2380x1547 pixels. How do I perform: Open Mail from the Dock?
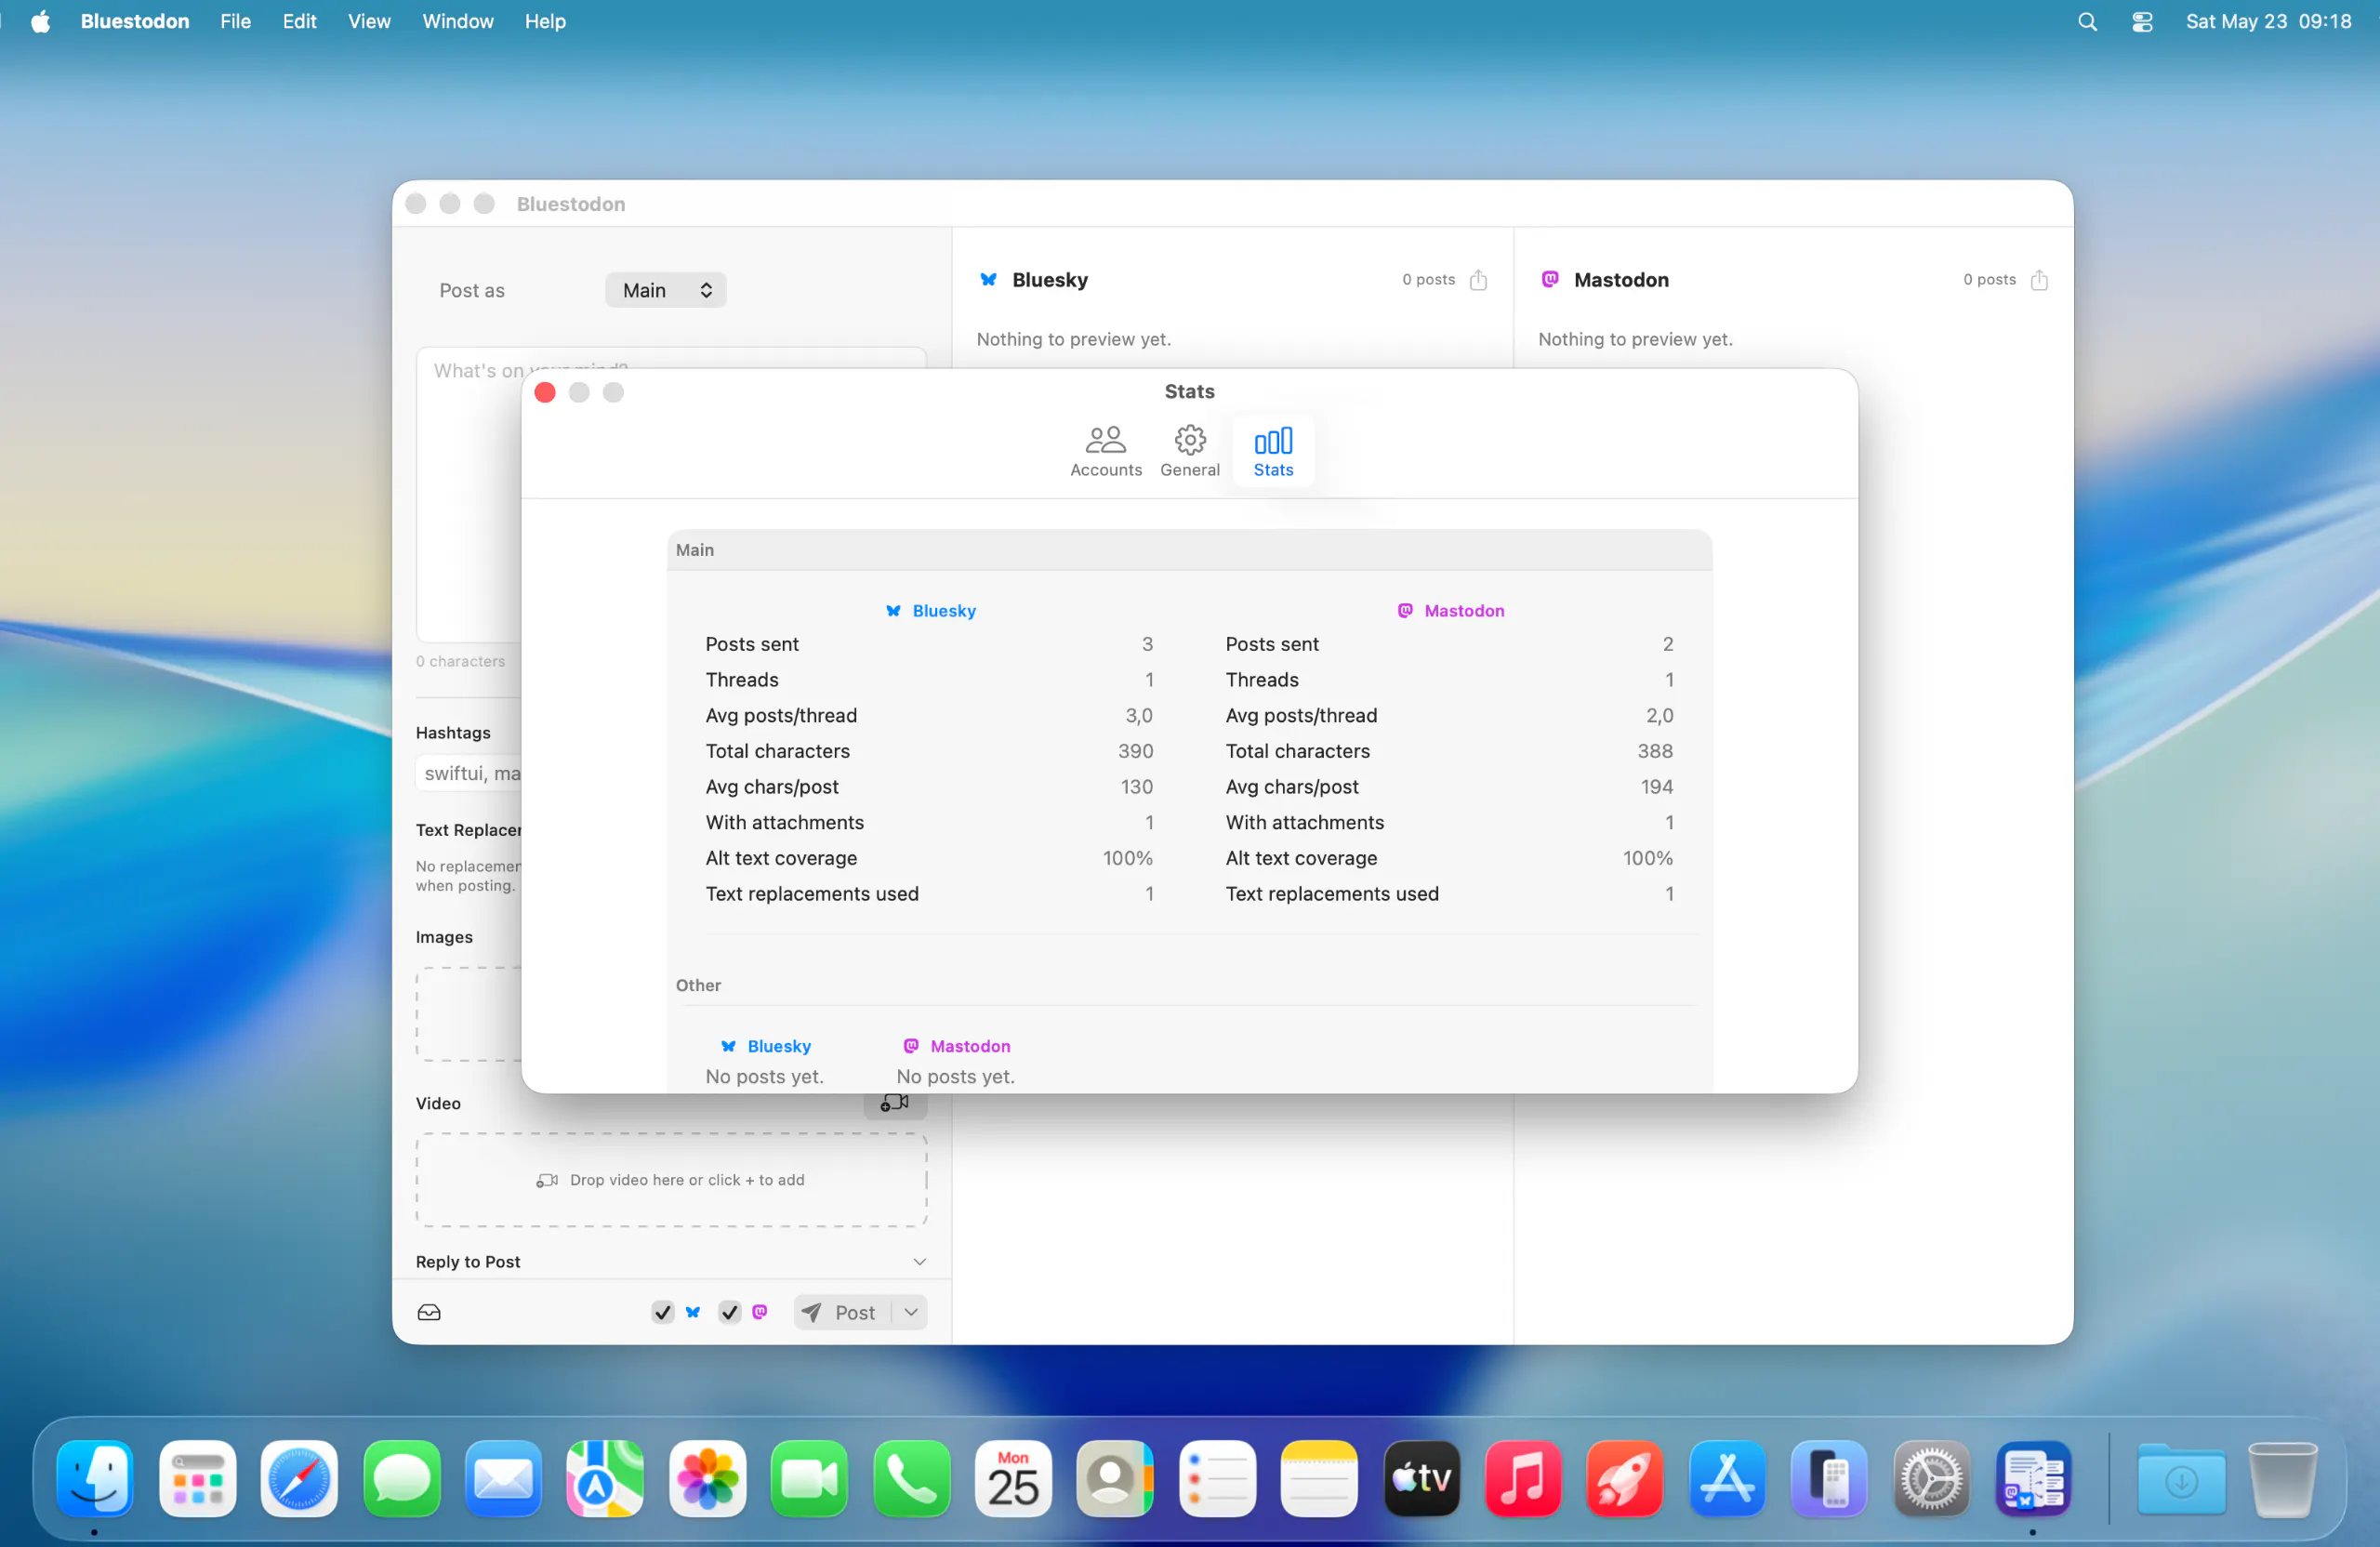(503, 1478)
